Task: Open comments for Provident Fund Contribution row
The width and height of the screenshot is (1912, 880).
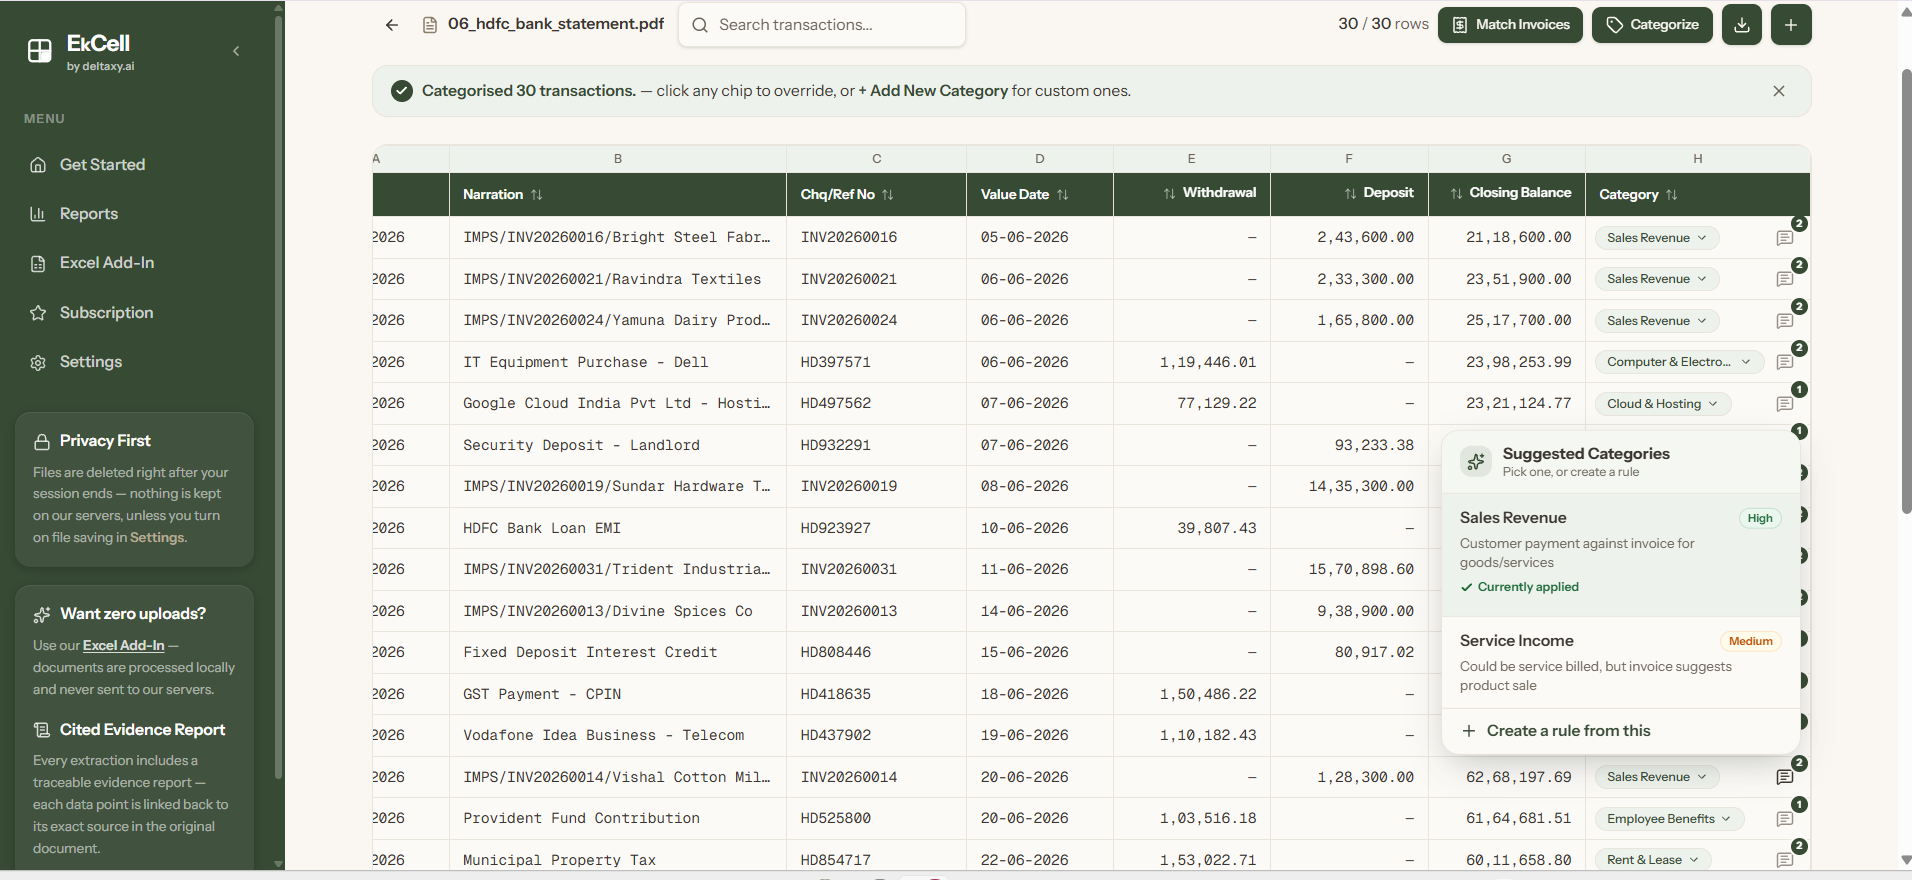Action: [1785, 819]
